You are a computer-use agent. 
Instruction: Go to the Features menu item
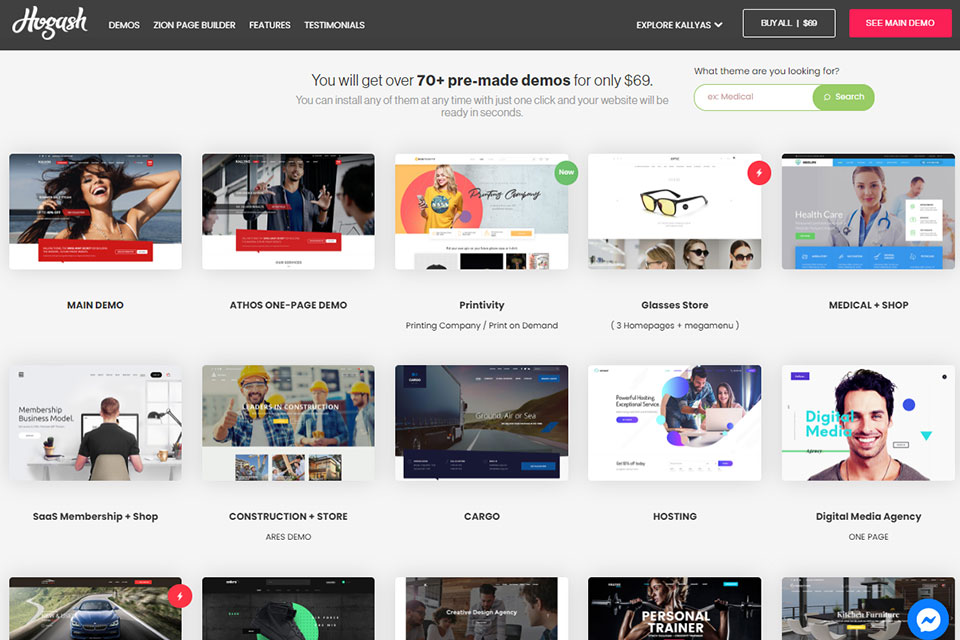pyautogui.click(x=269, y=25)
